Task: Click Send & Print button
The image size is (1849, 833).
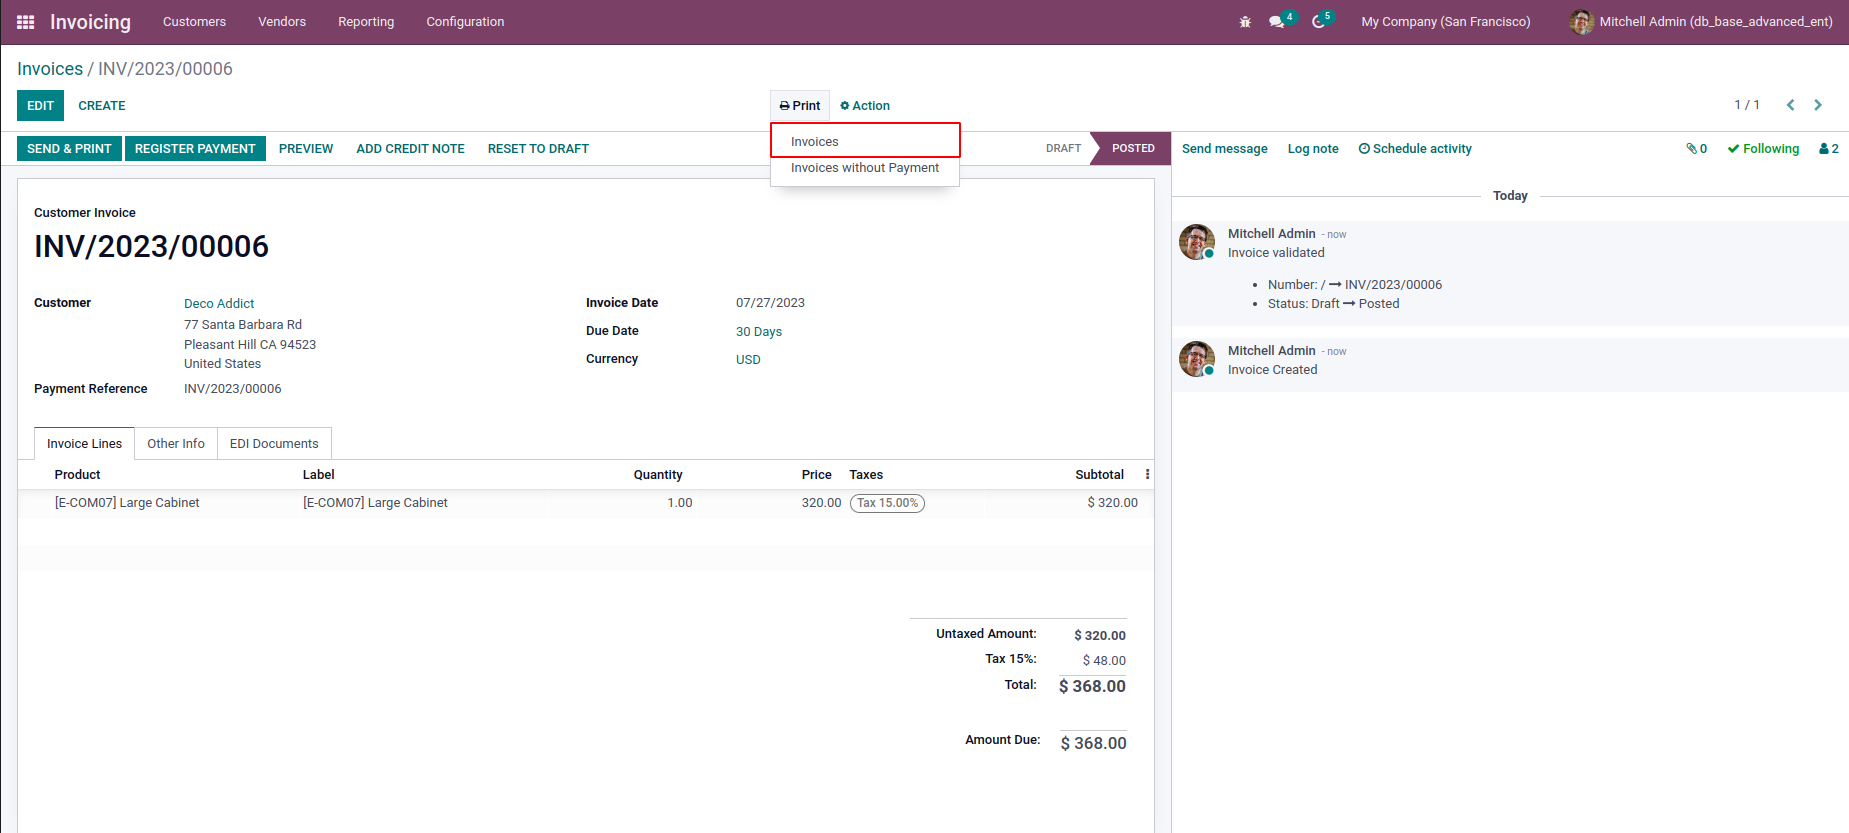Action: pos(69,149)
